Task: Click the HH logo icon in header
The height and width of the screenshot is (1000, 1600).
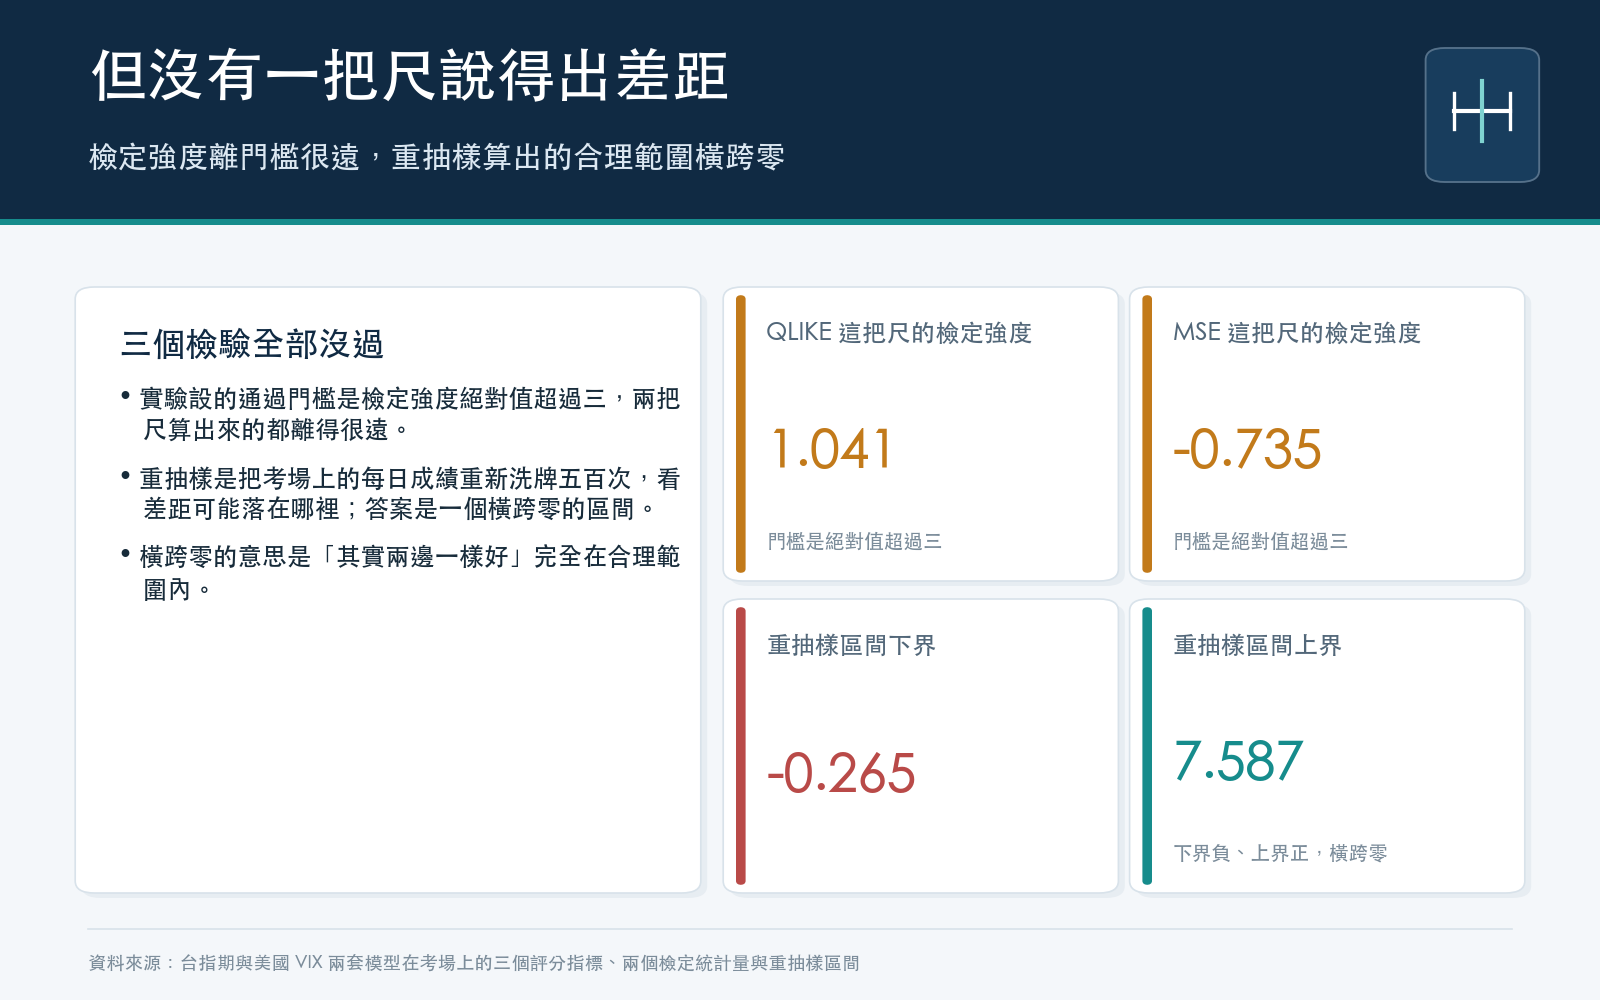Action: [x=1482, y=115]
